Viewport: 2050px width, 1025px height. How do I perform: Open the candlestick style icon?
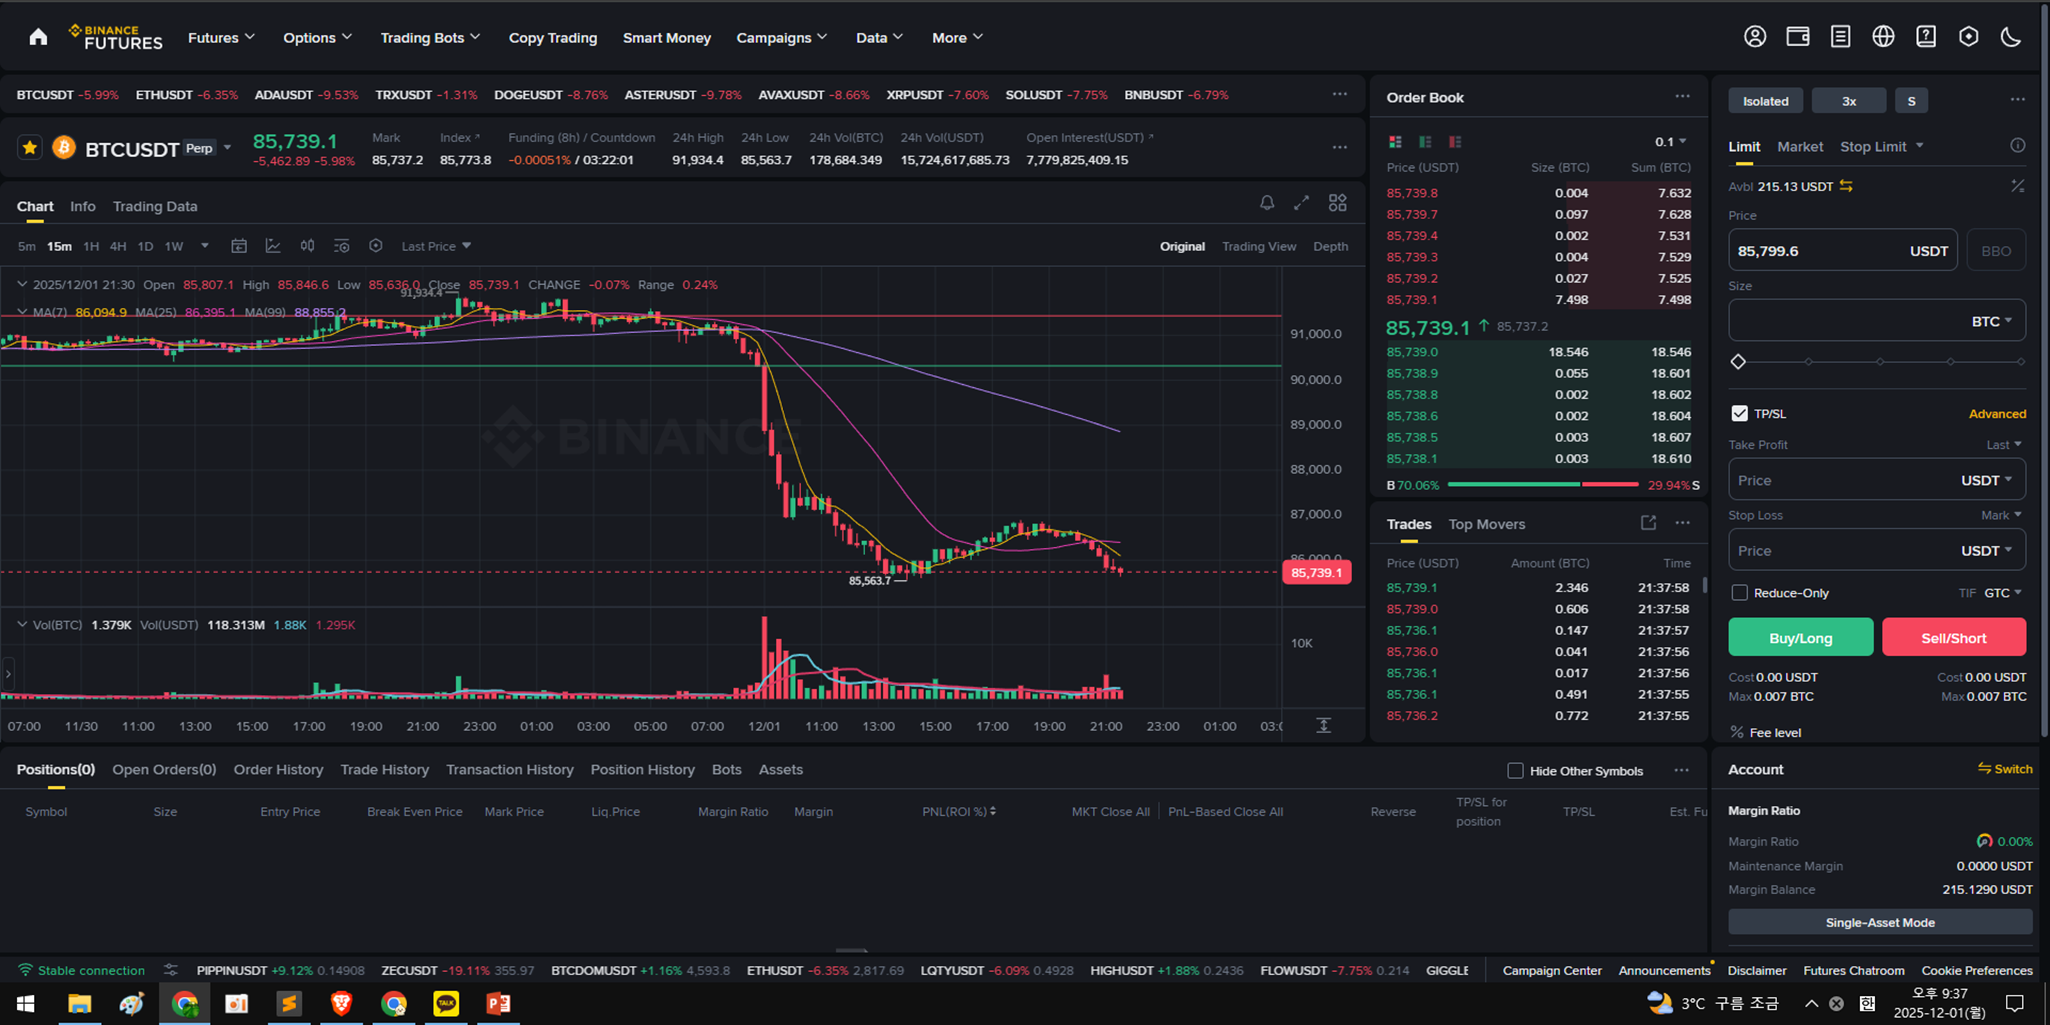click(307, 246)
